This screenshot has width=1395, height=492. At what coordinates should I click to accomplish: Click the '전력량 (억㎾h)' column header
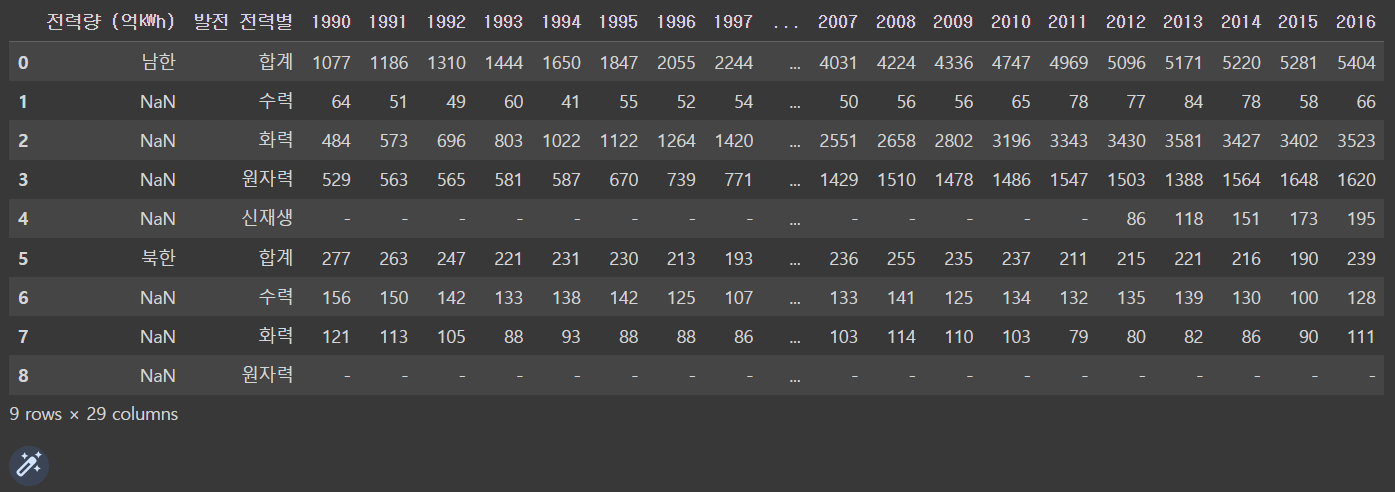point(111,22)
